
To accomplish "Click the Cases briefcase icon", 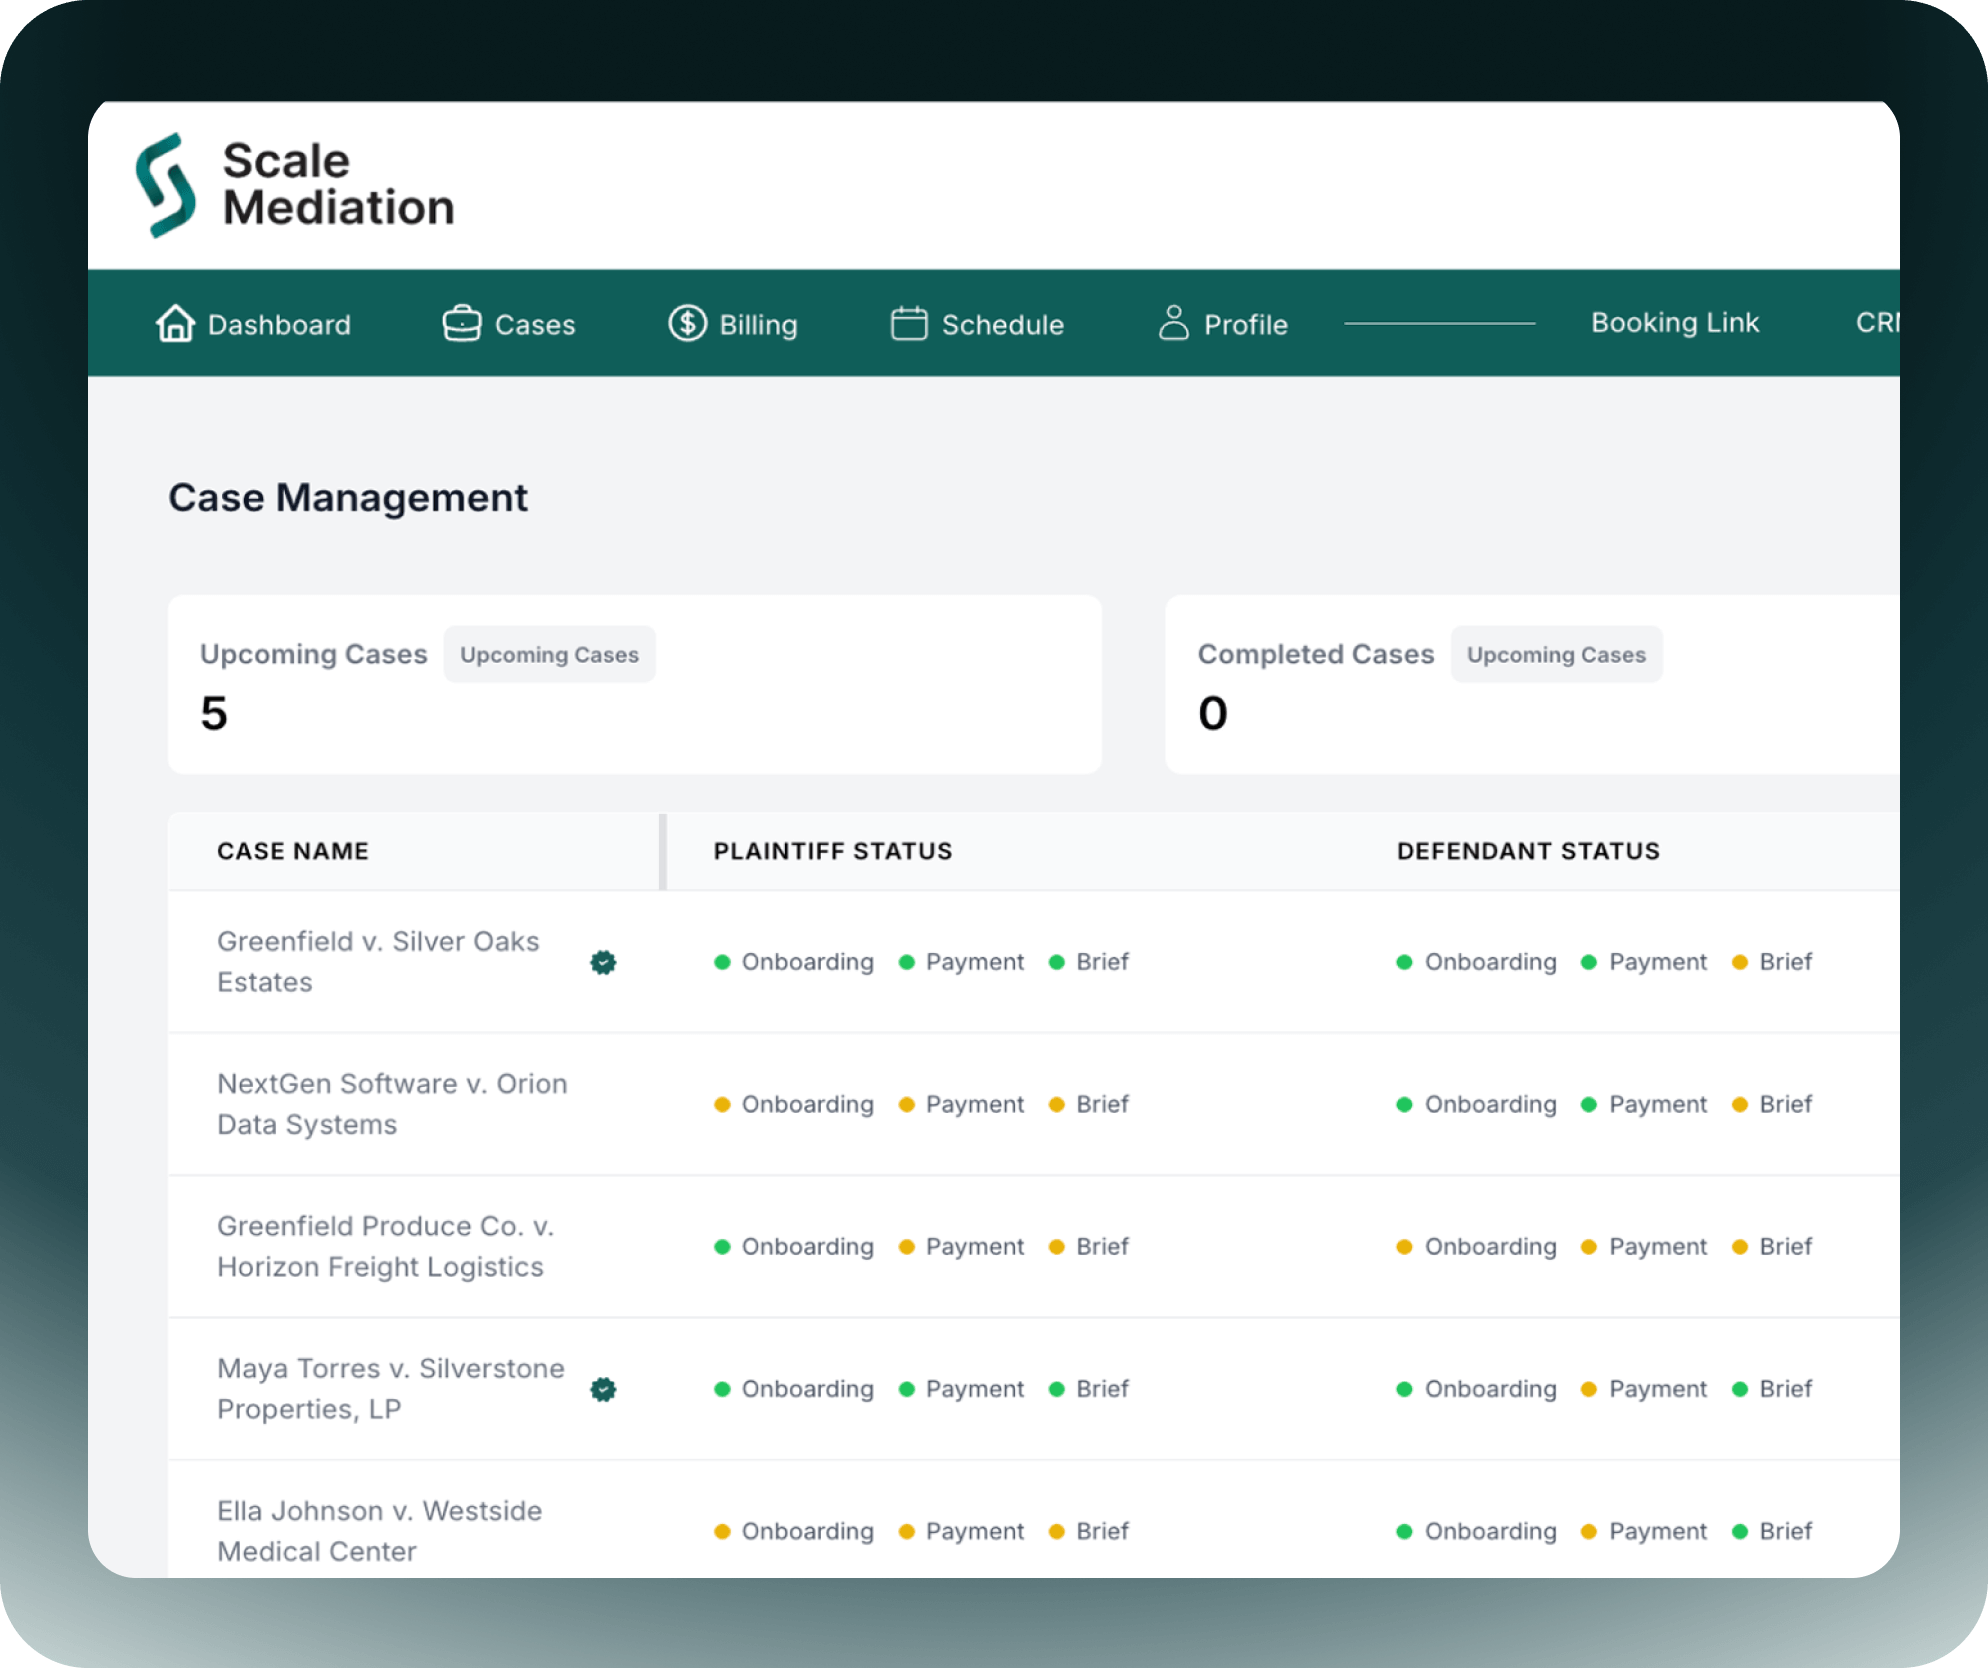I will pyautogui.click(x=462, y=324).
